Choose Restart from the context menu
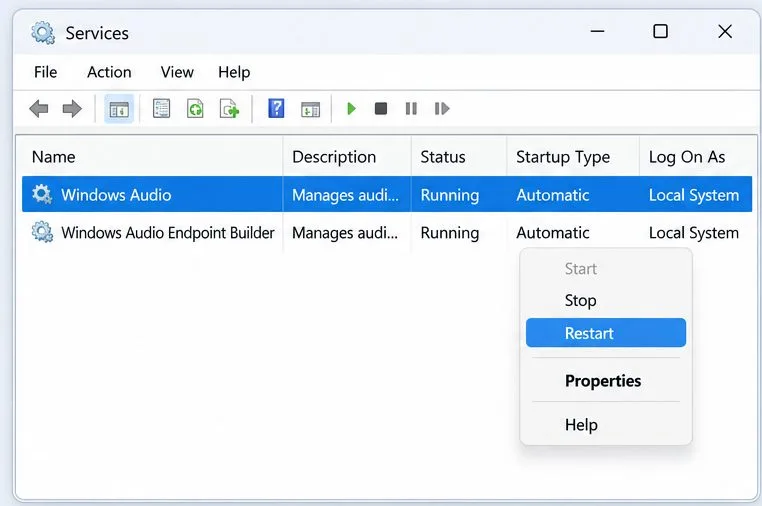Screen dimensions: 762x506 click(x=606, y=333)
